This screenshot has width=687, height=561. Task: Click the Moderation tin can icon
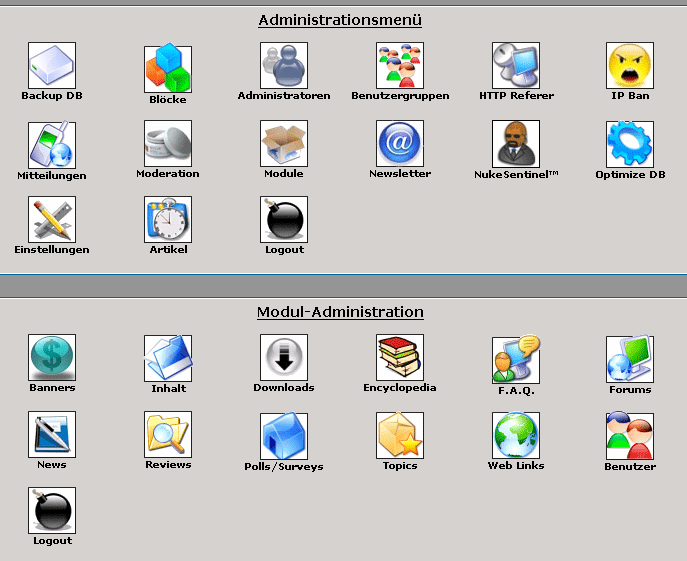tap(168, 143)
